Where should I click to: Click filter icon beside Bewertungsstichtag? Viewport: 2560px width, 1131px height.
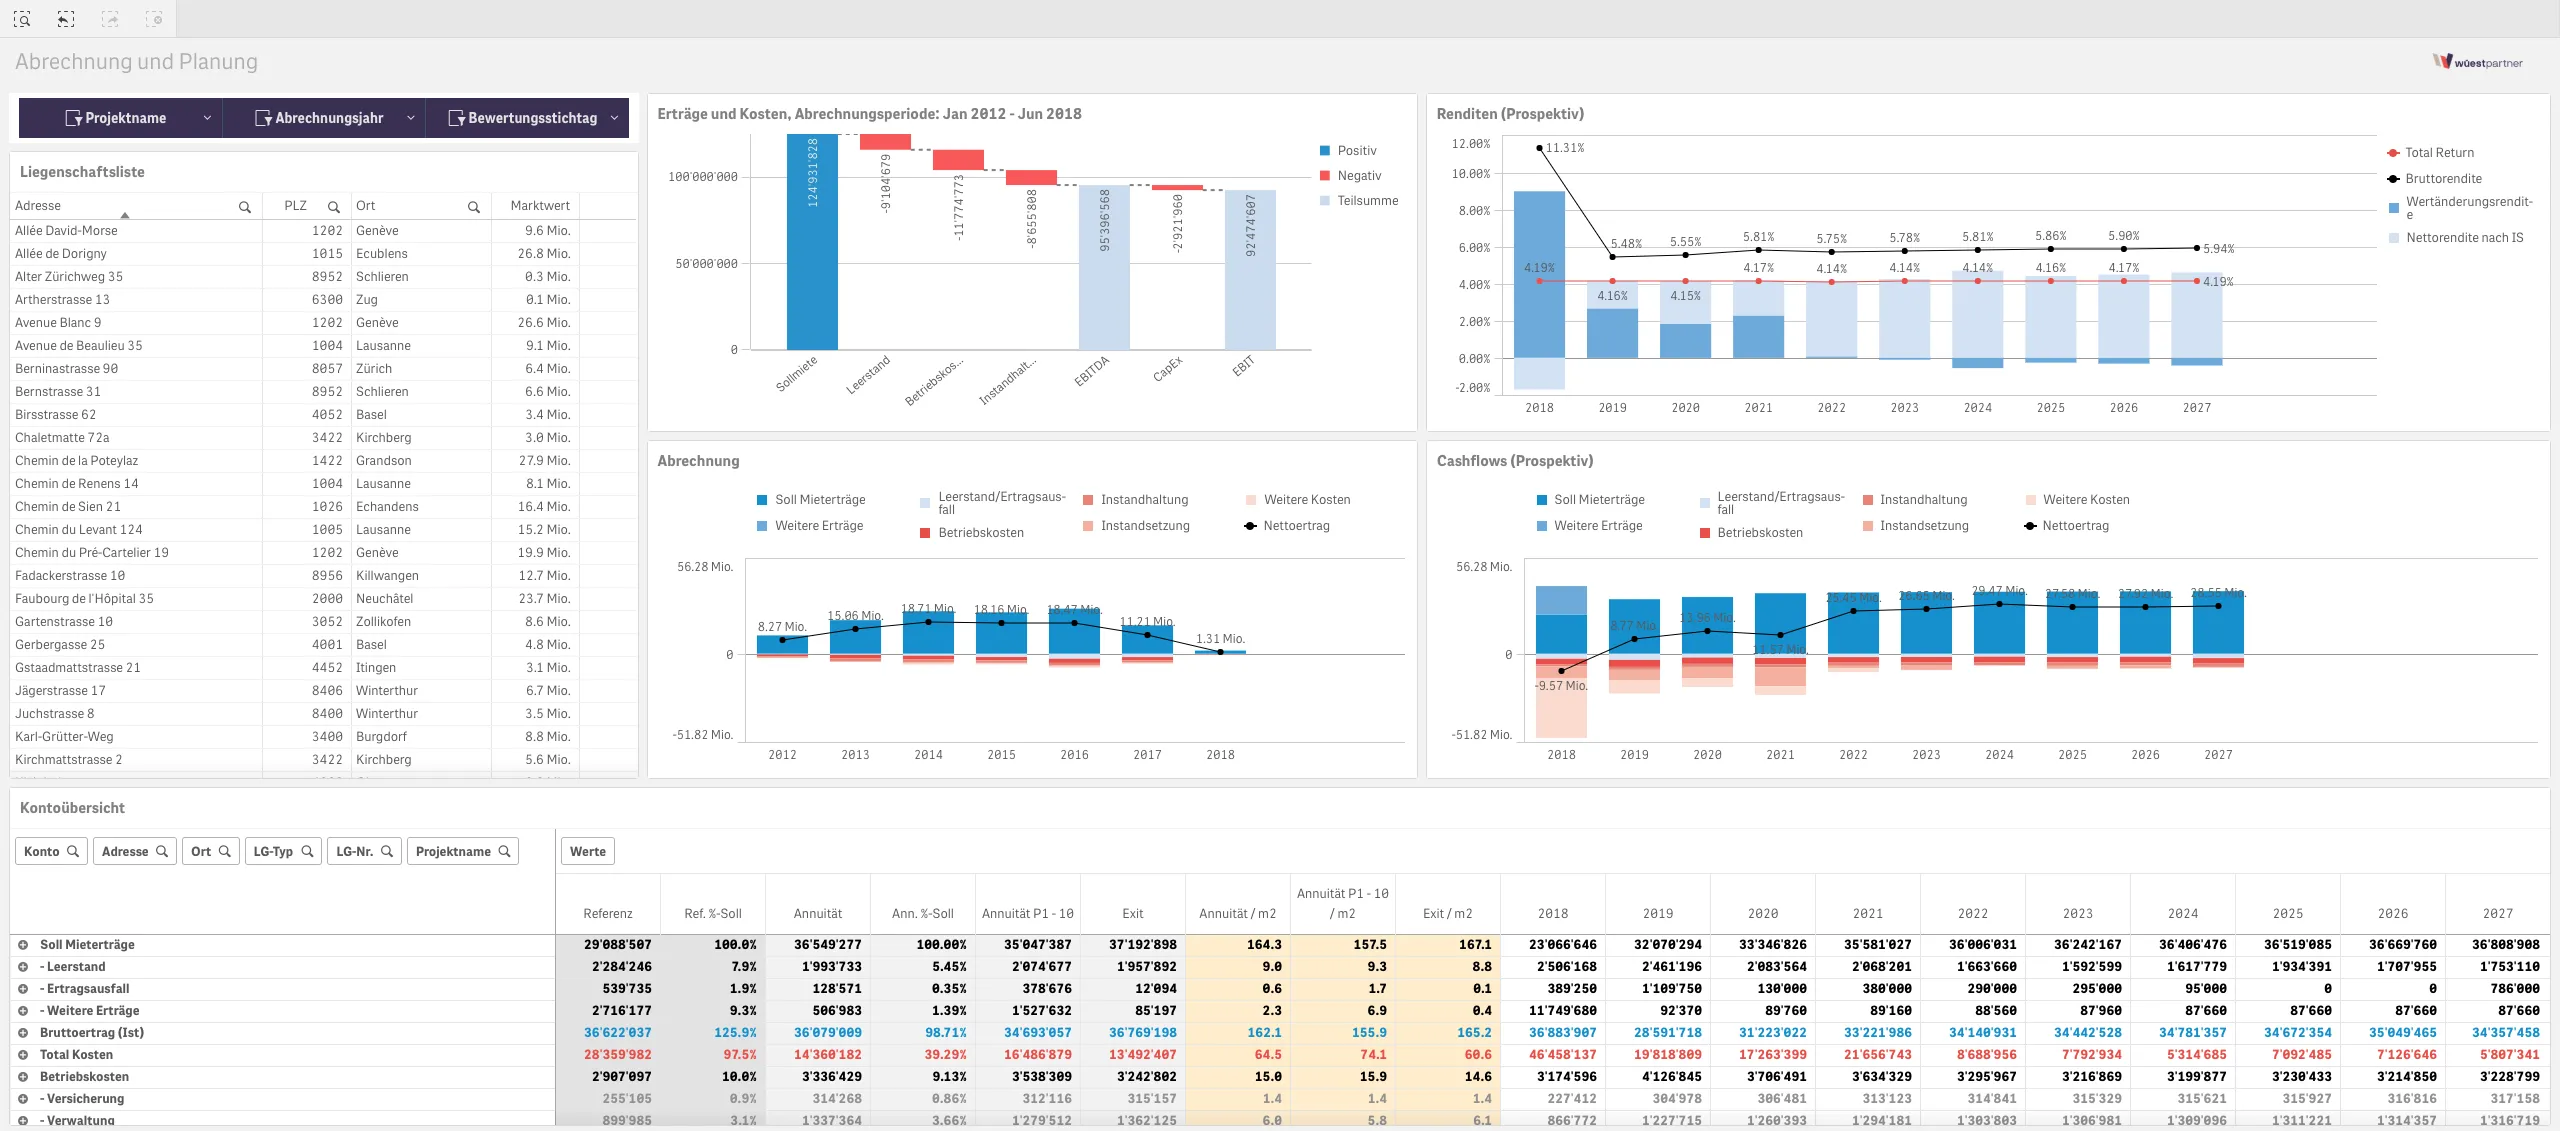[456, 118]
